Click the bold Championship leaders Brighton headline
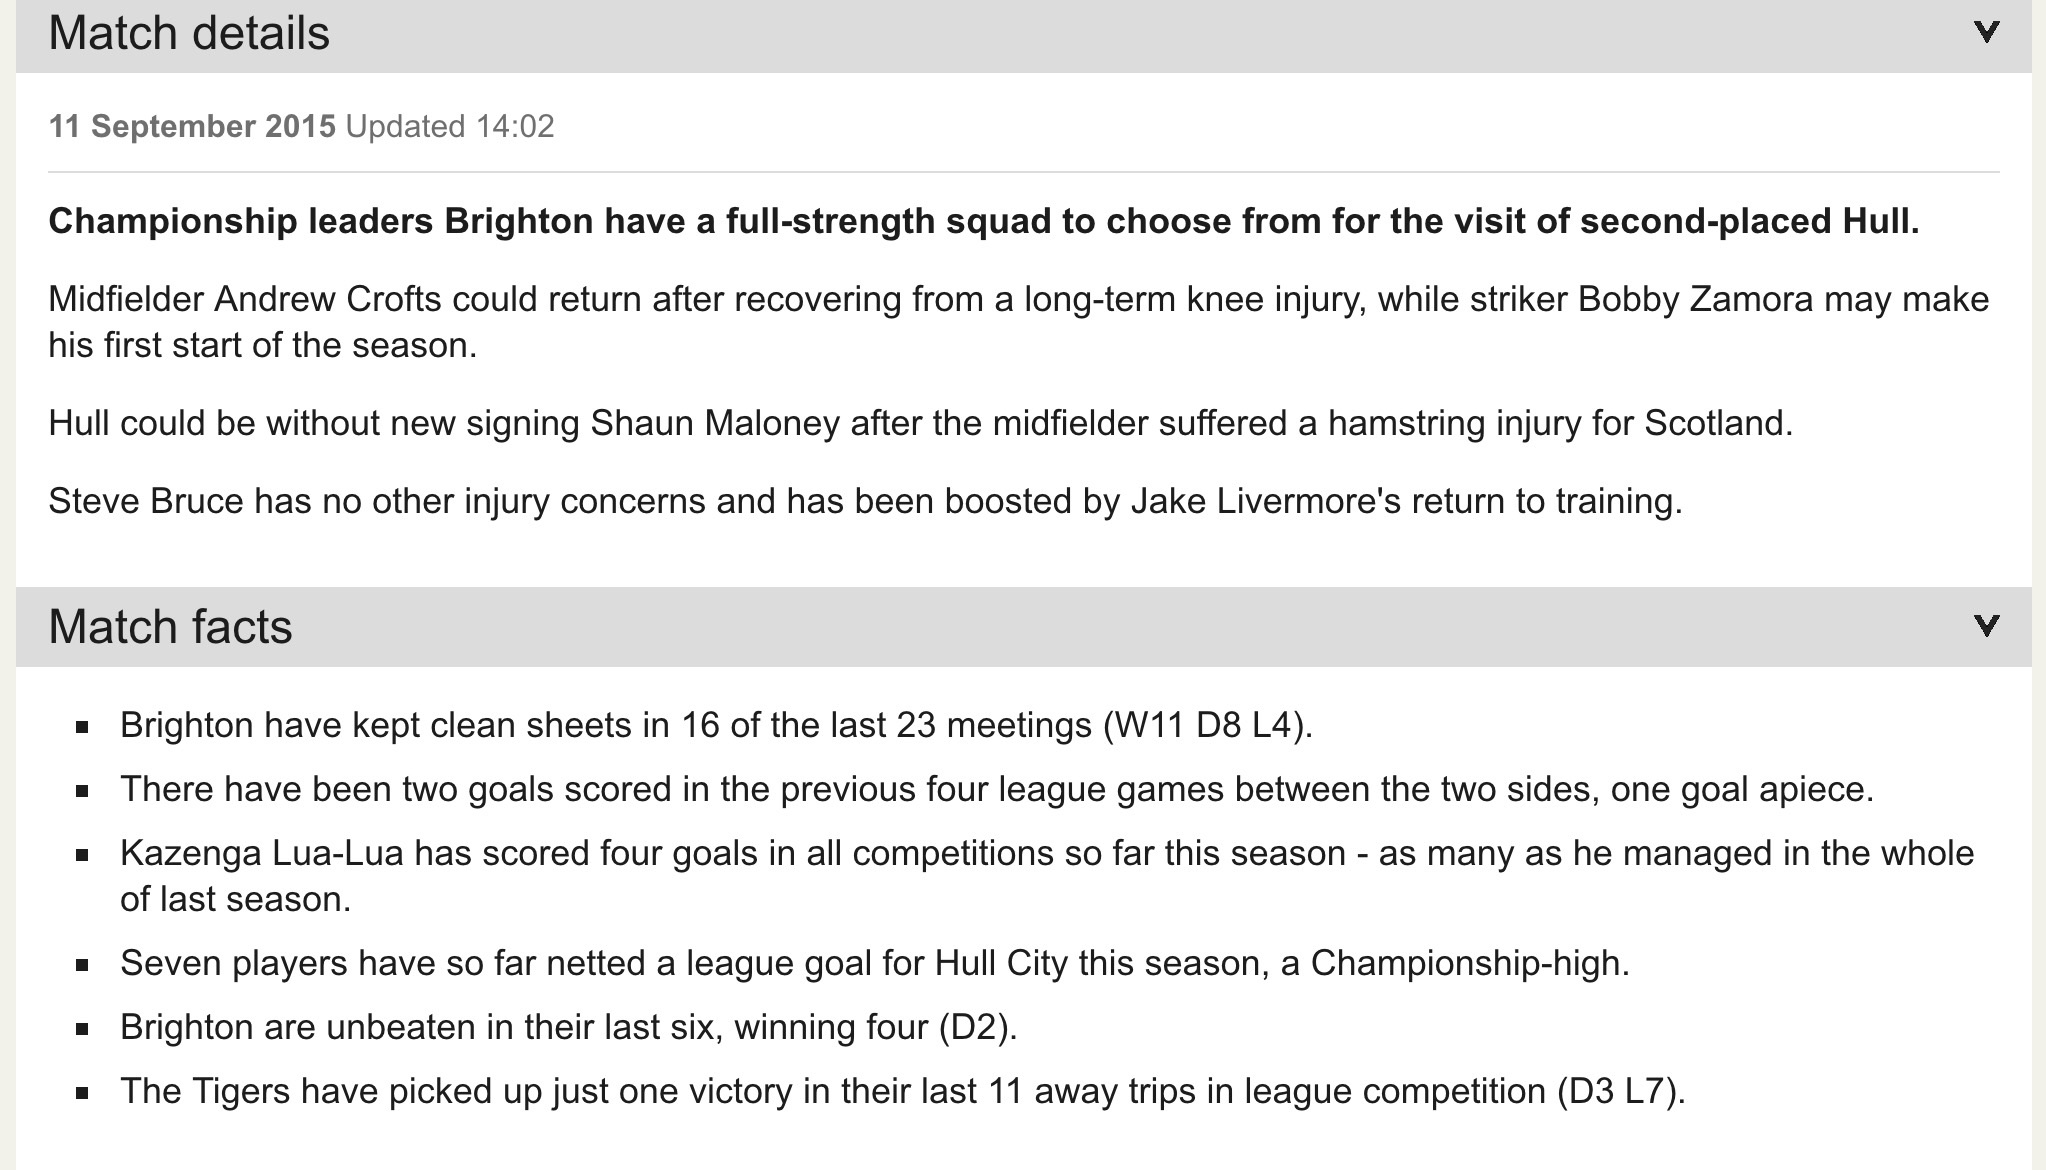The image size is (2046, 1170). (x=984, y=221)
